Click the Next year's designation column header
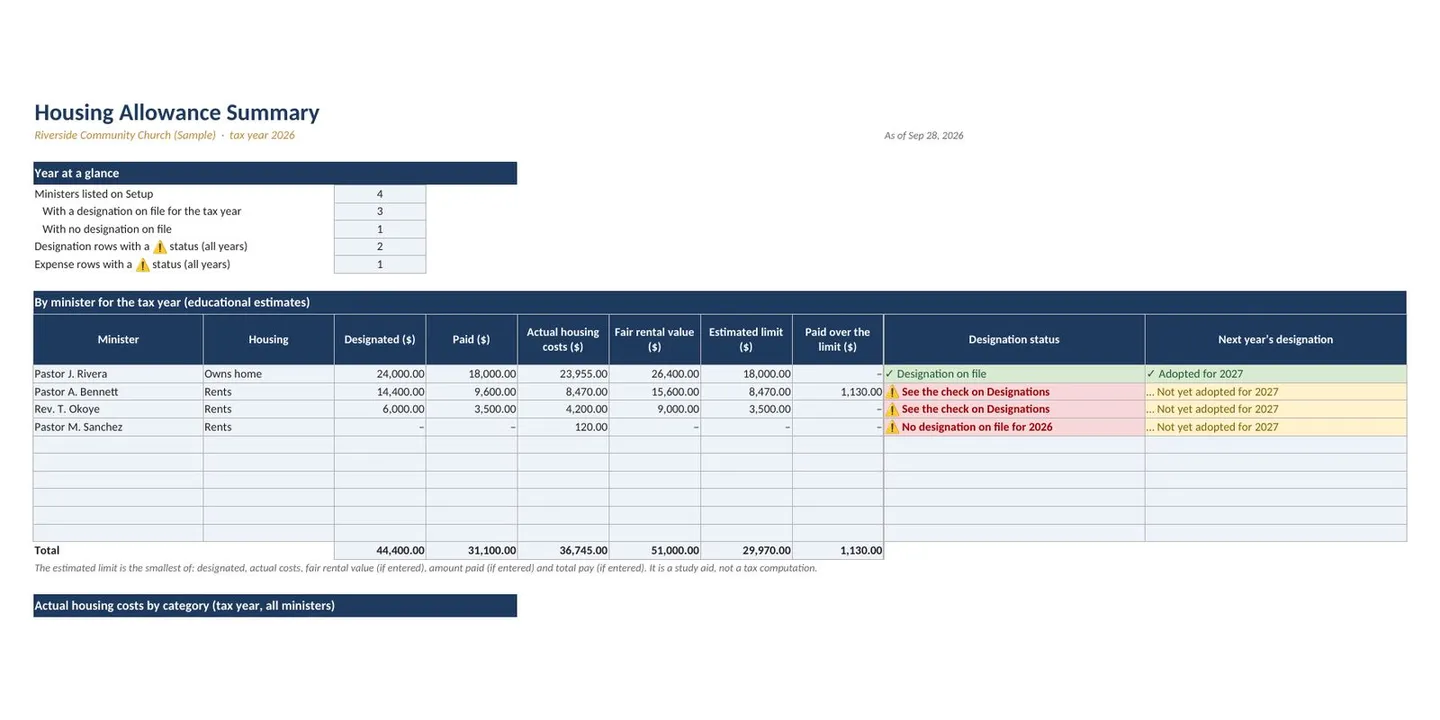Image resolution: width=1440 pixels, height=720 pixels. click(x=1276, y=340)
